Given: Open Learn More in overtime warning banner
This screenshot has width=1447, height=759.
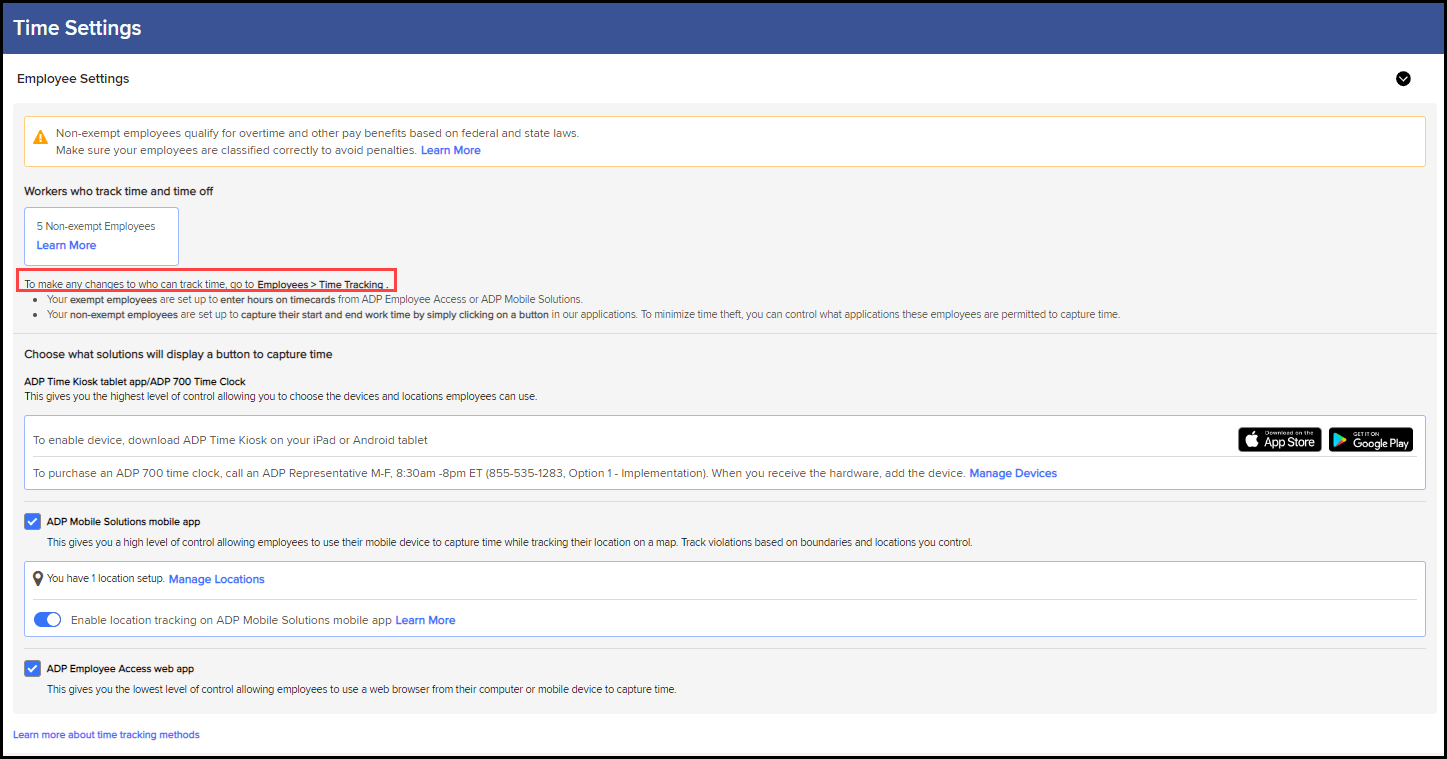Looking at the screenshot, I should coord(450,150).
